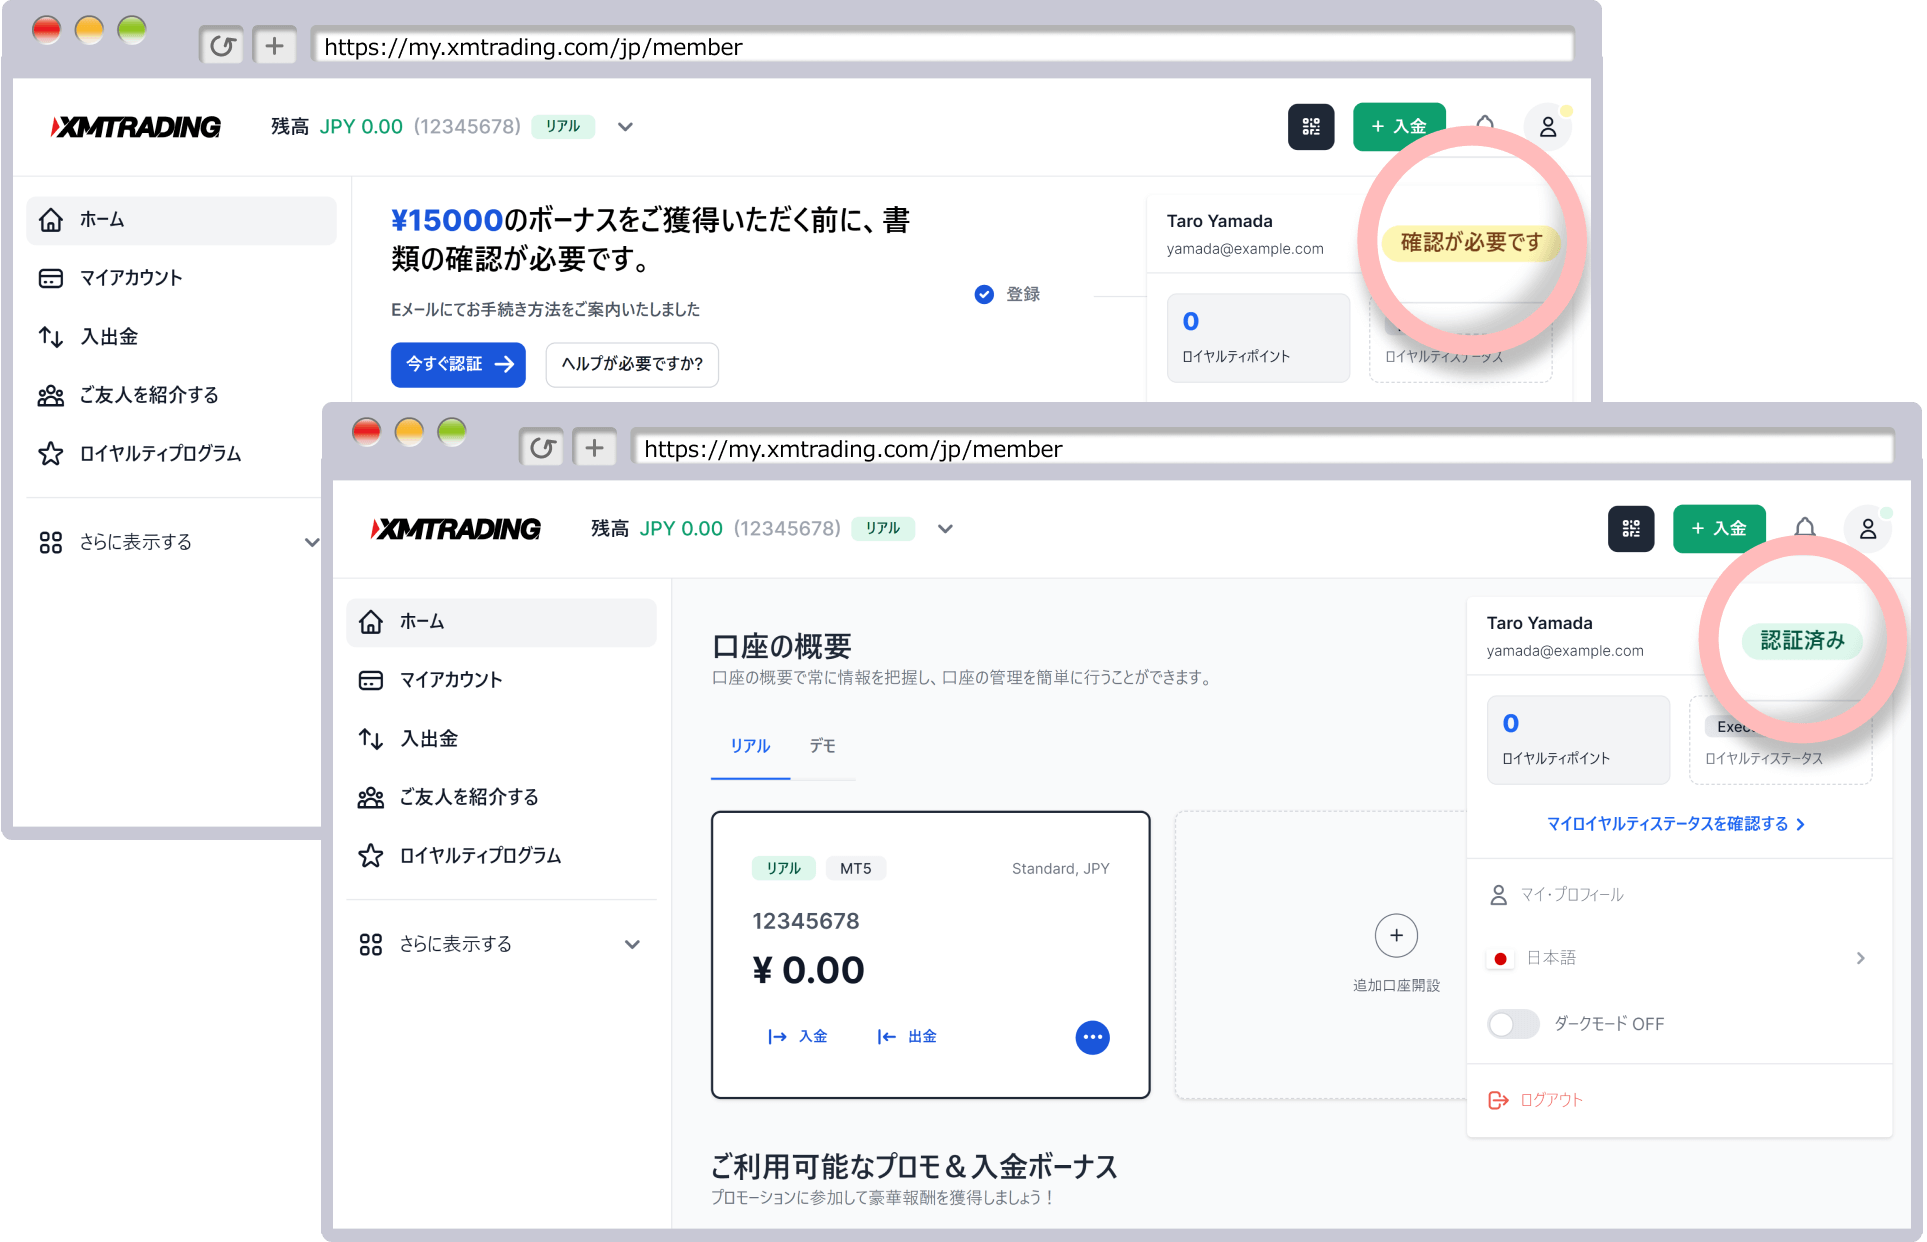Open 入出金 in back window sidebar
Image resolution: width=1927 pixels, height=1242 pixels.
click(x=181, y=337)
